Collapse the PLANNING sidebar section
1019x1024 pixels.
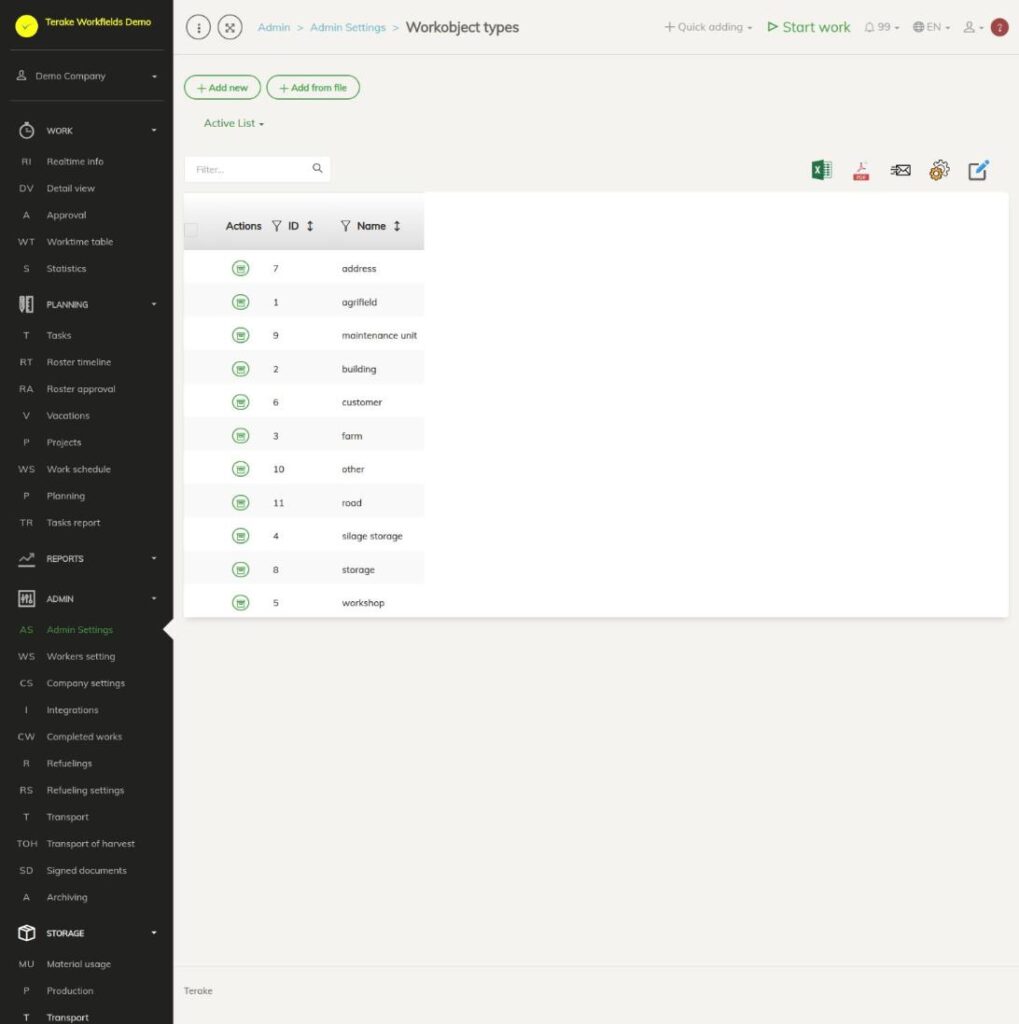click(86, 304)
